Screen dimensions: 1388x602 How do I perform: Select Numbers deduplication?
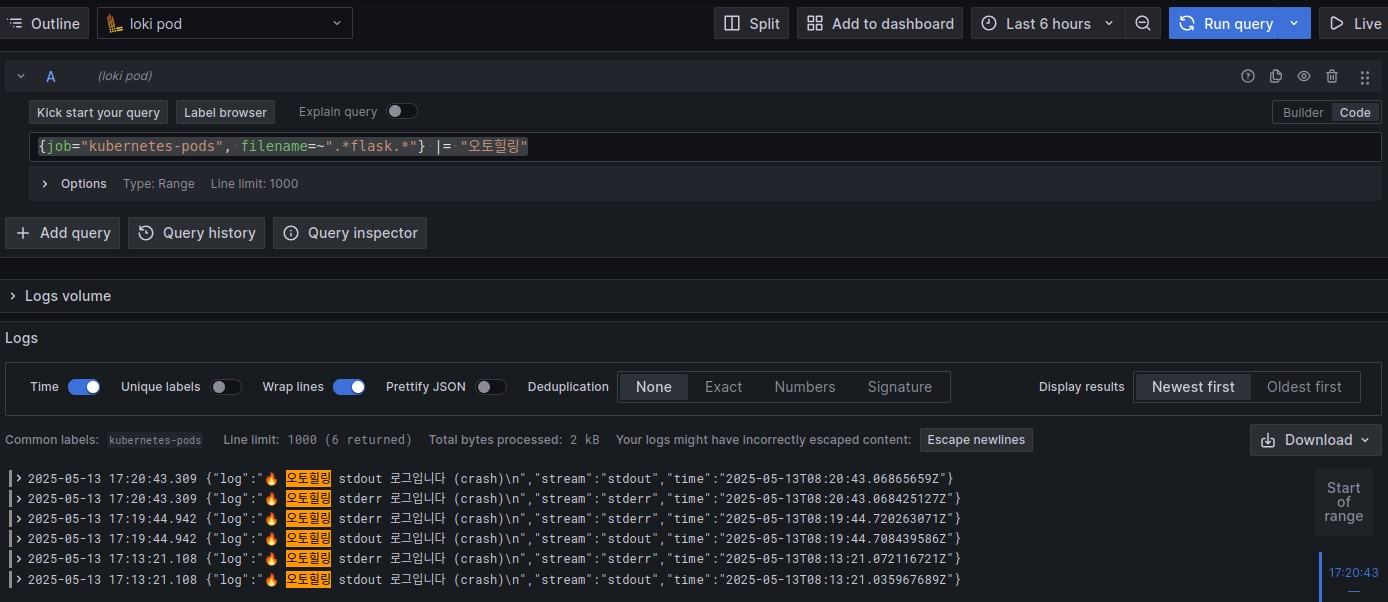805,387
